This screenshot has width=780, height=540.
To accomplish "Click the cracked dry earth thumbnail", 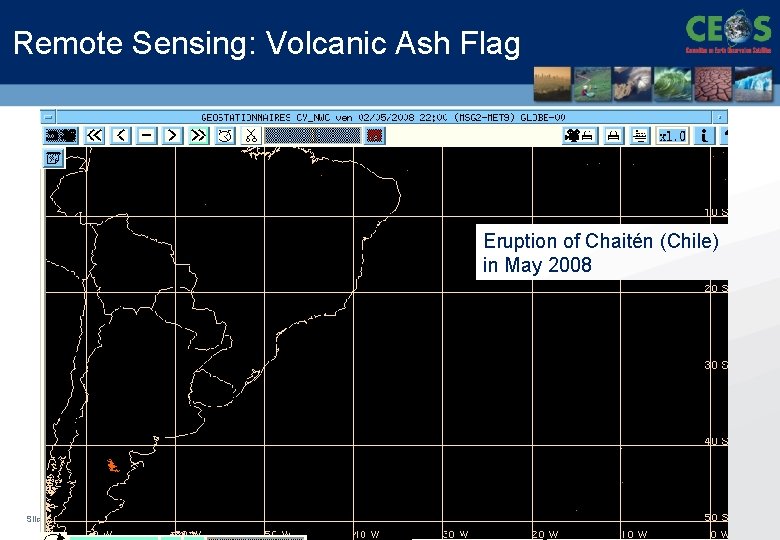I will click(x=713, y=84).
